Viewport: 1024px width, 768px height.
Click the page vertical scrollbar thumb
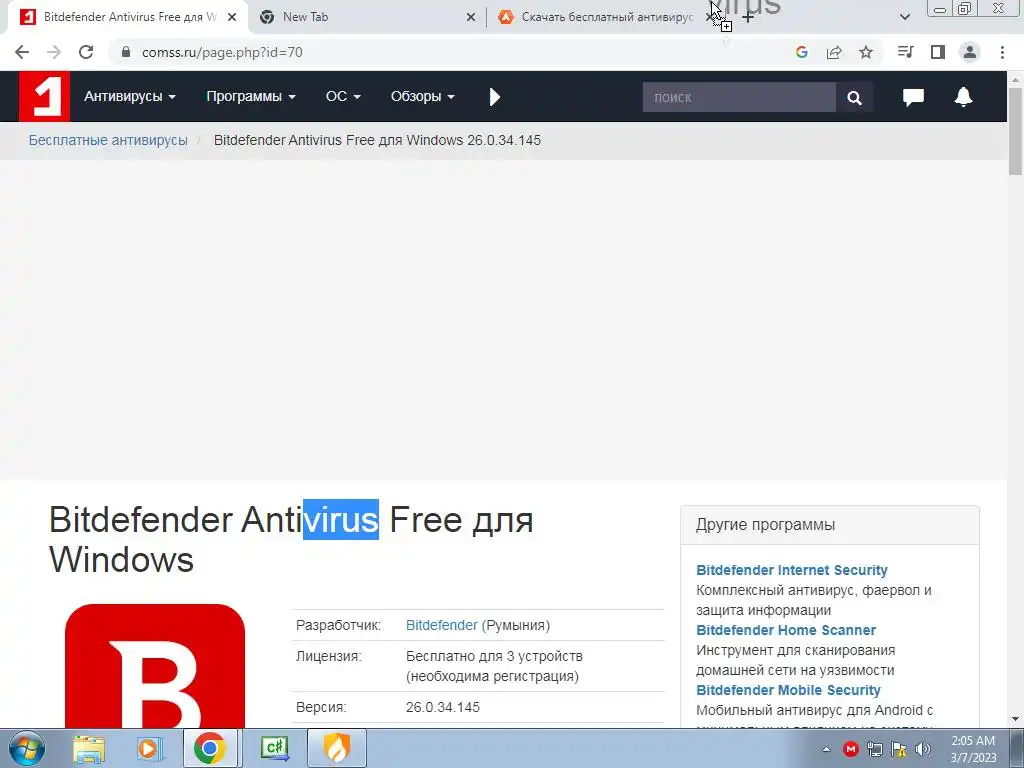point(1016,131)
